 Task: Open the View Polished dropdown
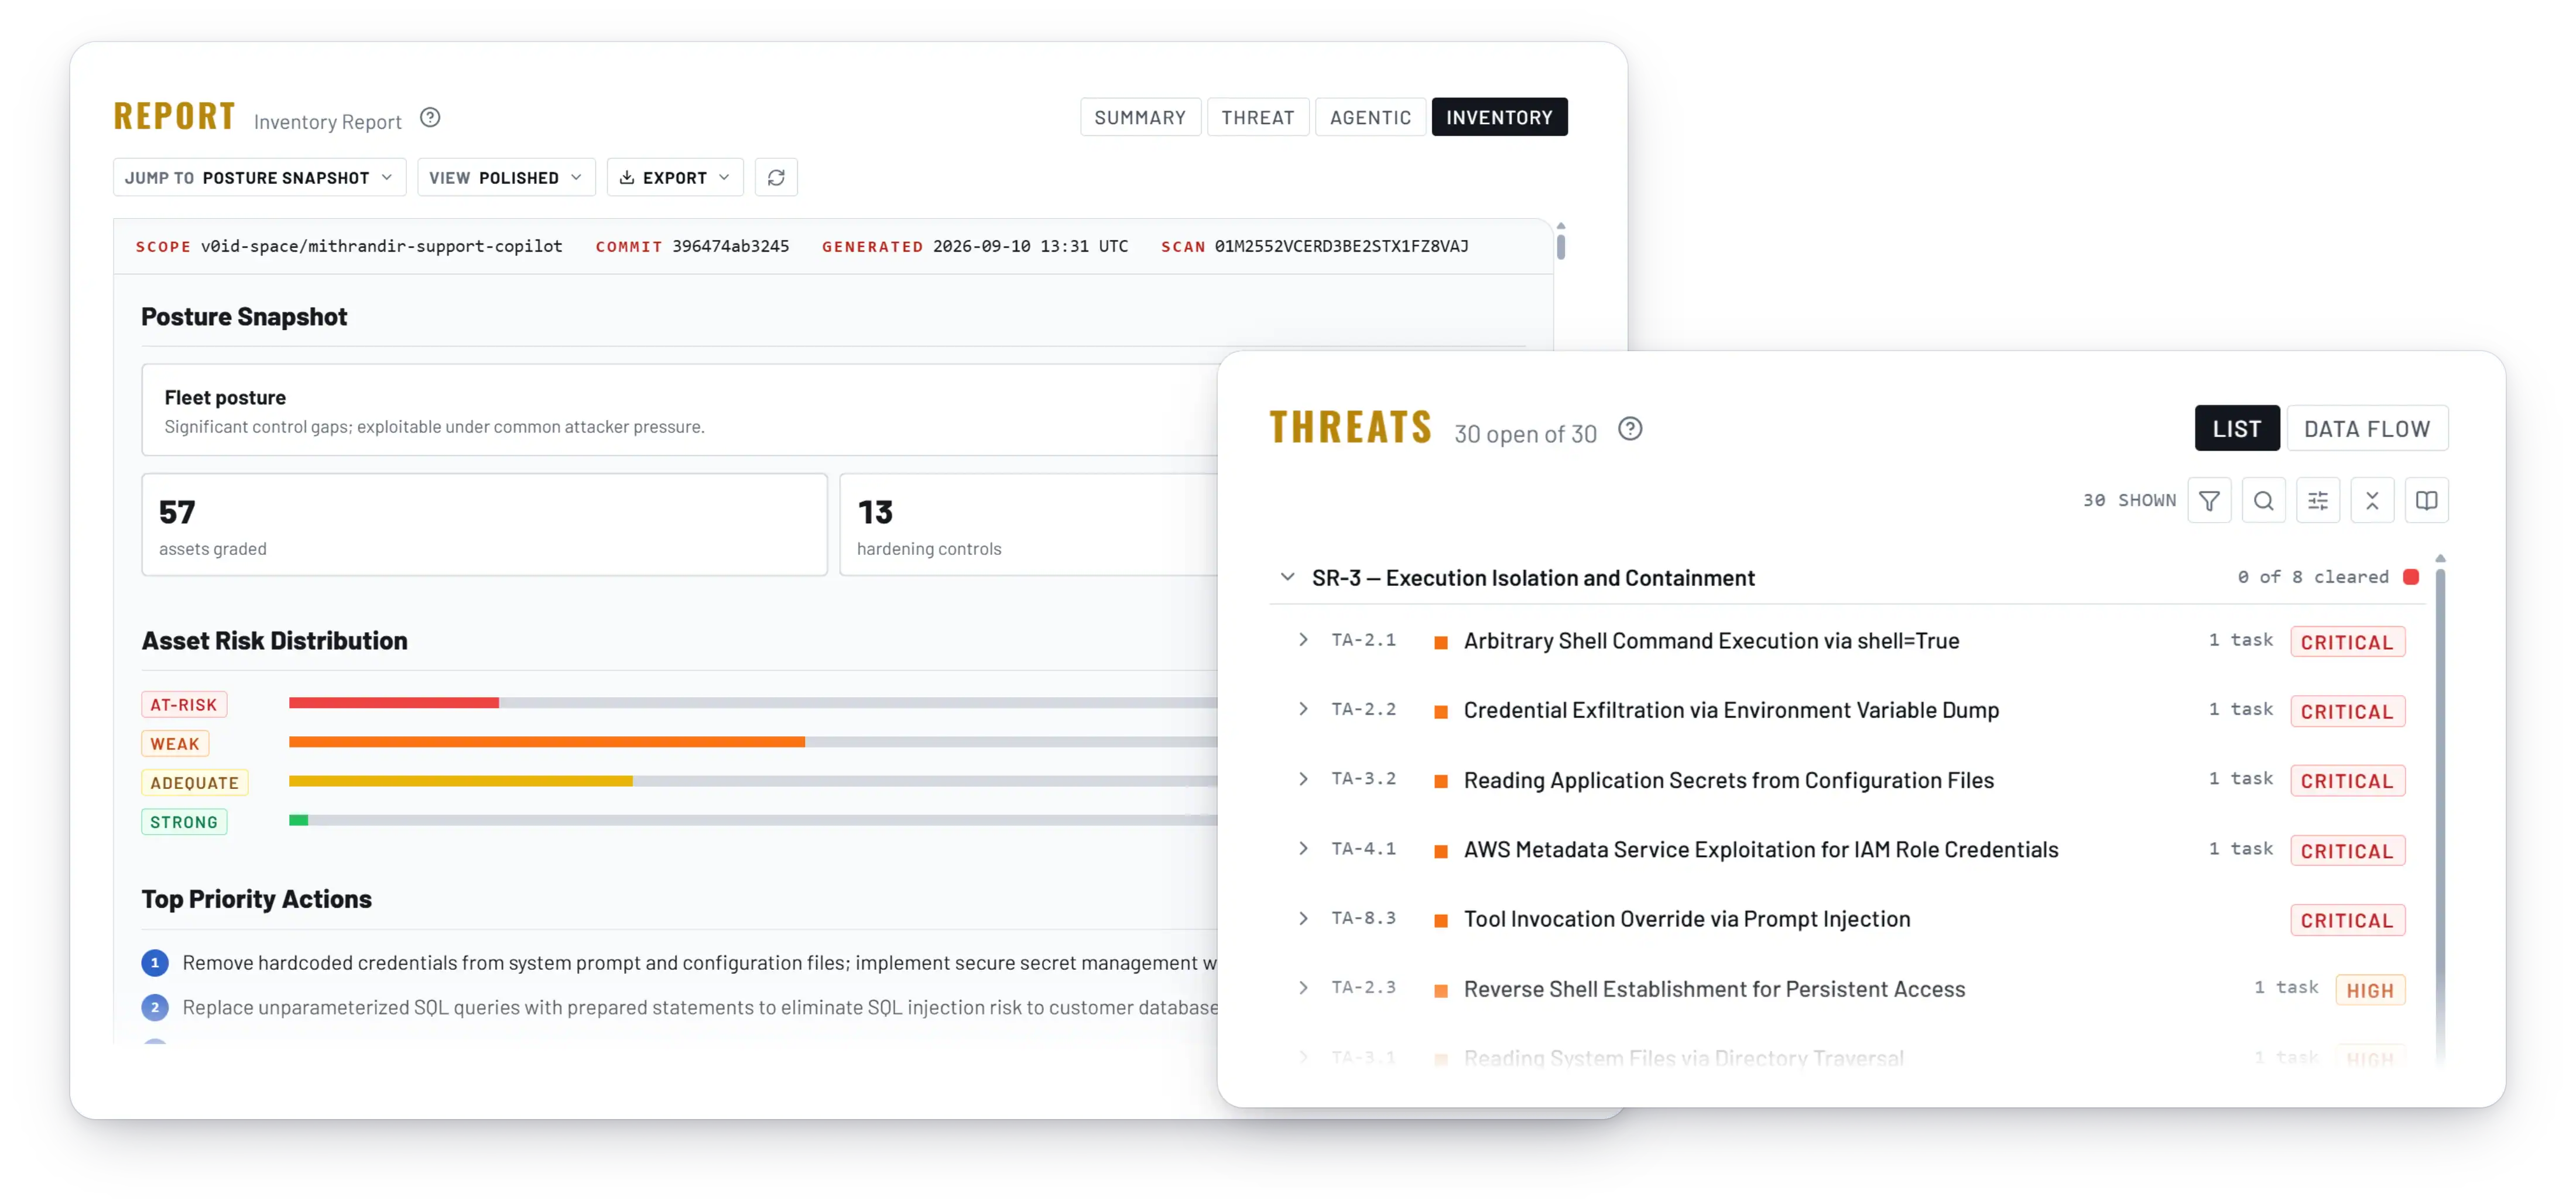tap(506, 177)
